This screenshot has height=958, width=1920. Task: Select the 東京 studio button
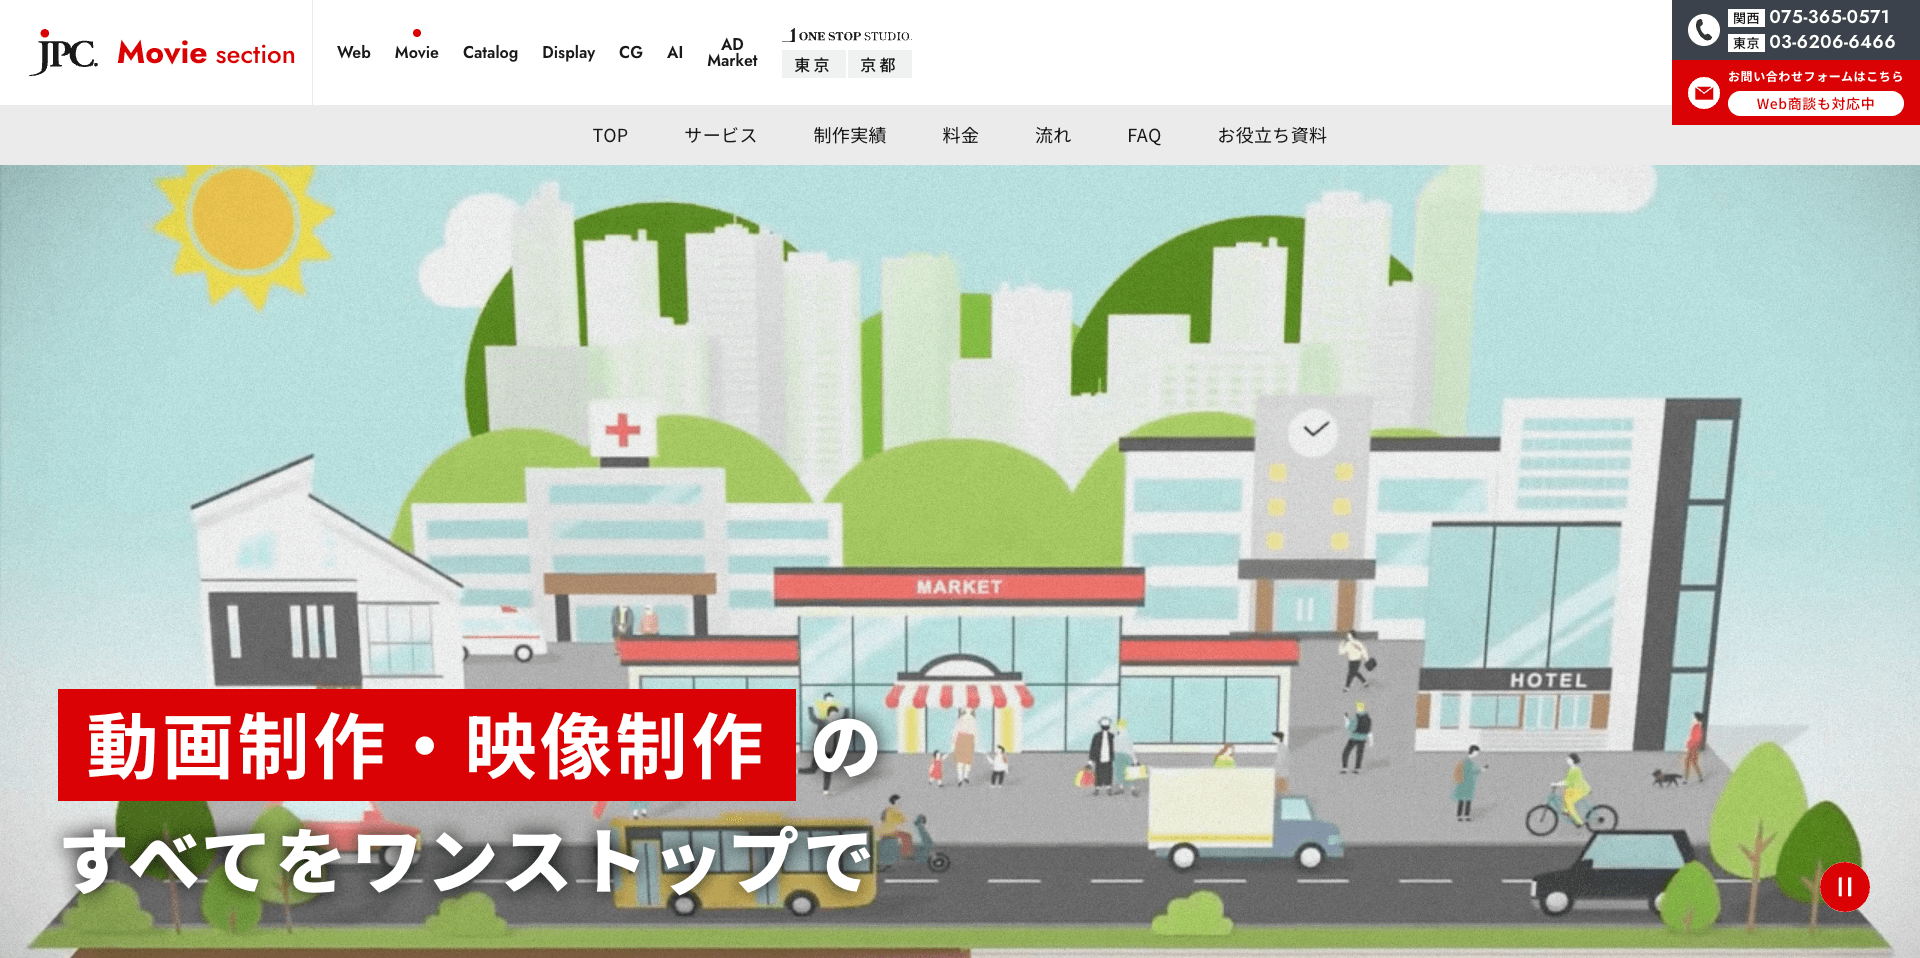coord(812,65)
